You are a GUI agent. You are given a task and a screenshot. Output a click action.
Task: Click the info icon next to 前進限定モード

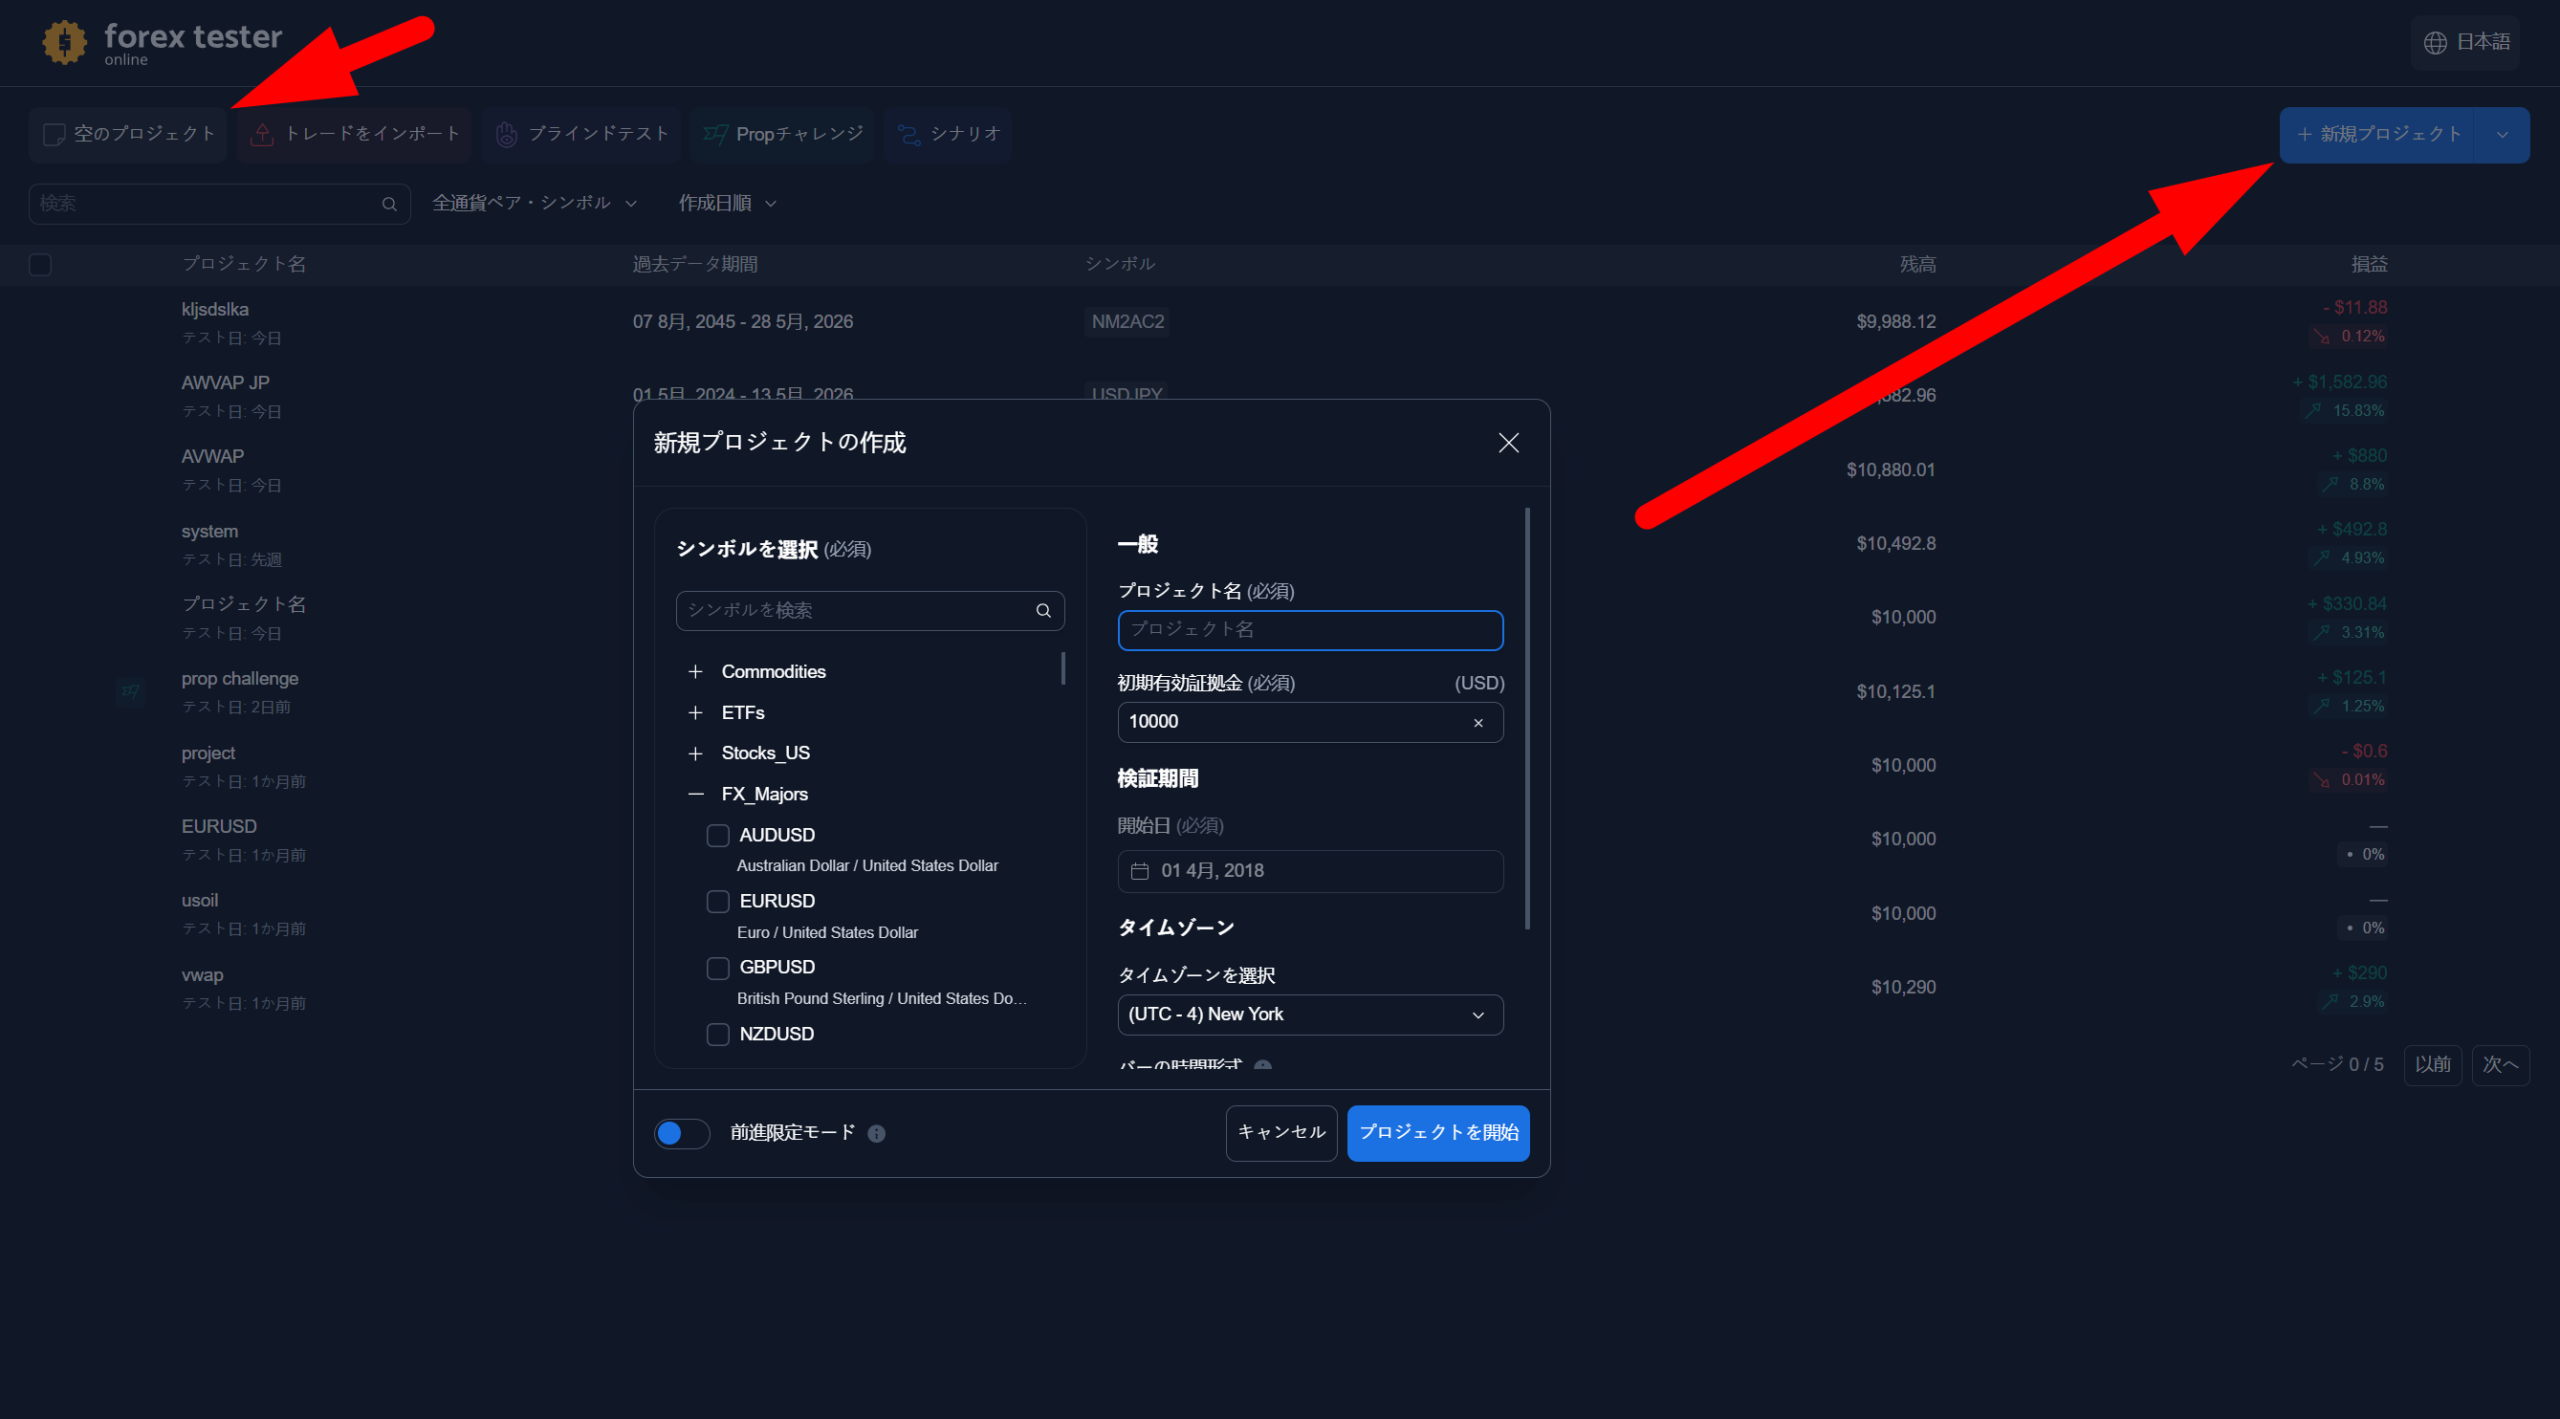(x=876, y=1133)
